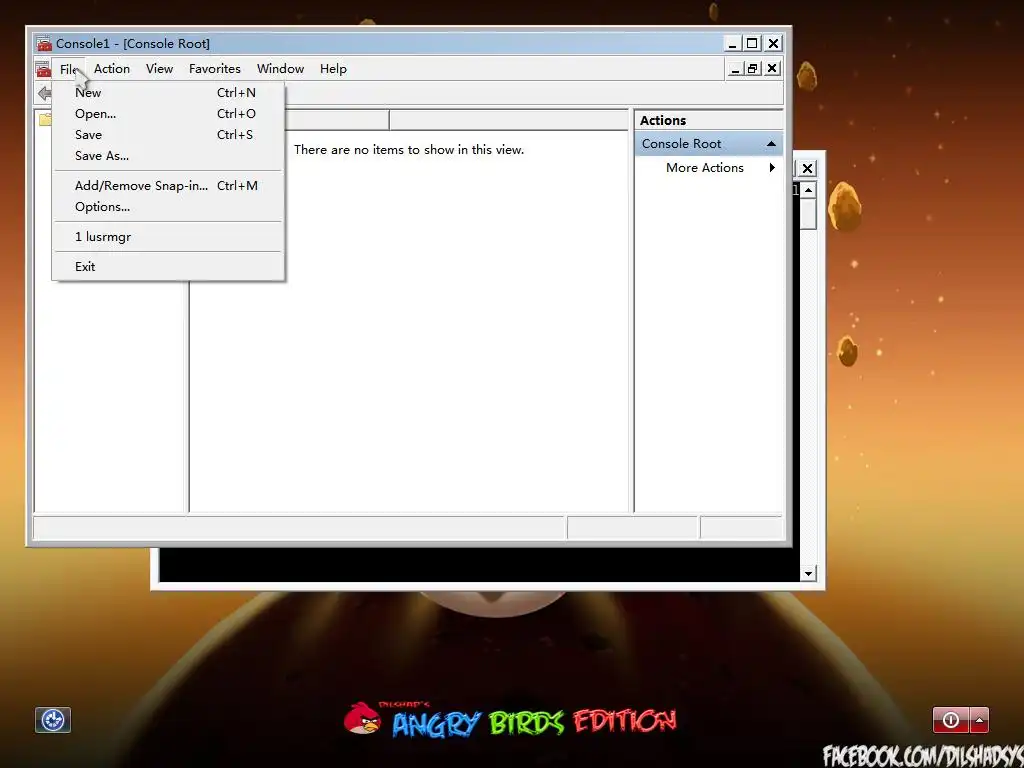The height and width of the screenshot is (768, 1024).
Task: Choose Exit from the File menu
Action: (168, 266)
